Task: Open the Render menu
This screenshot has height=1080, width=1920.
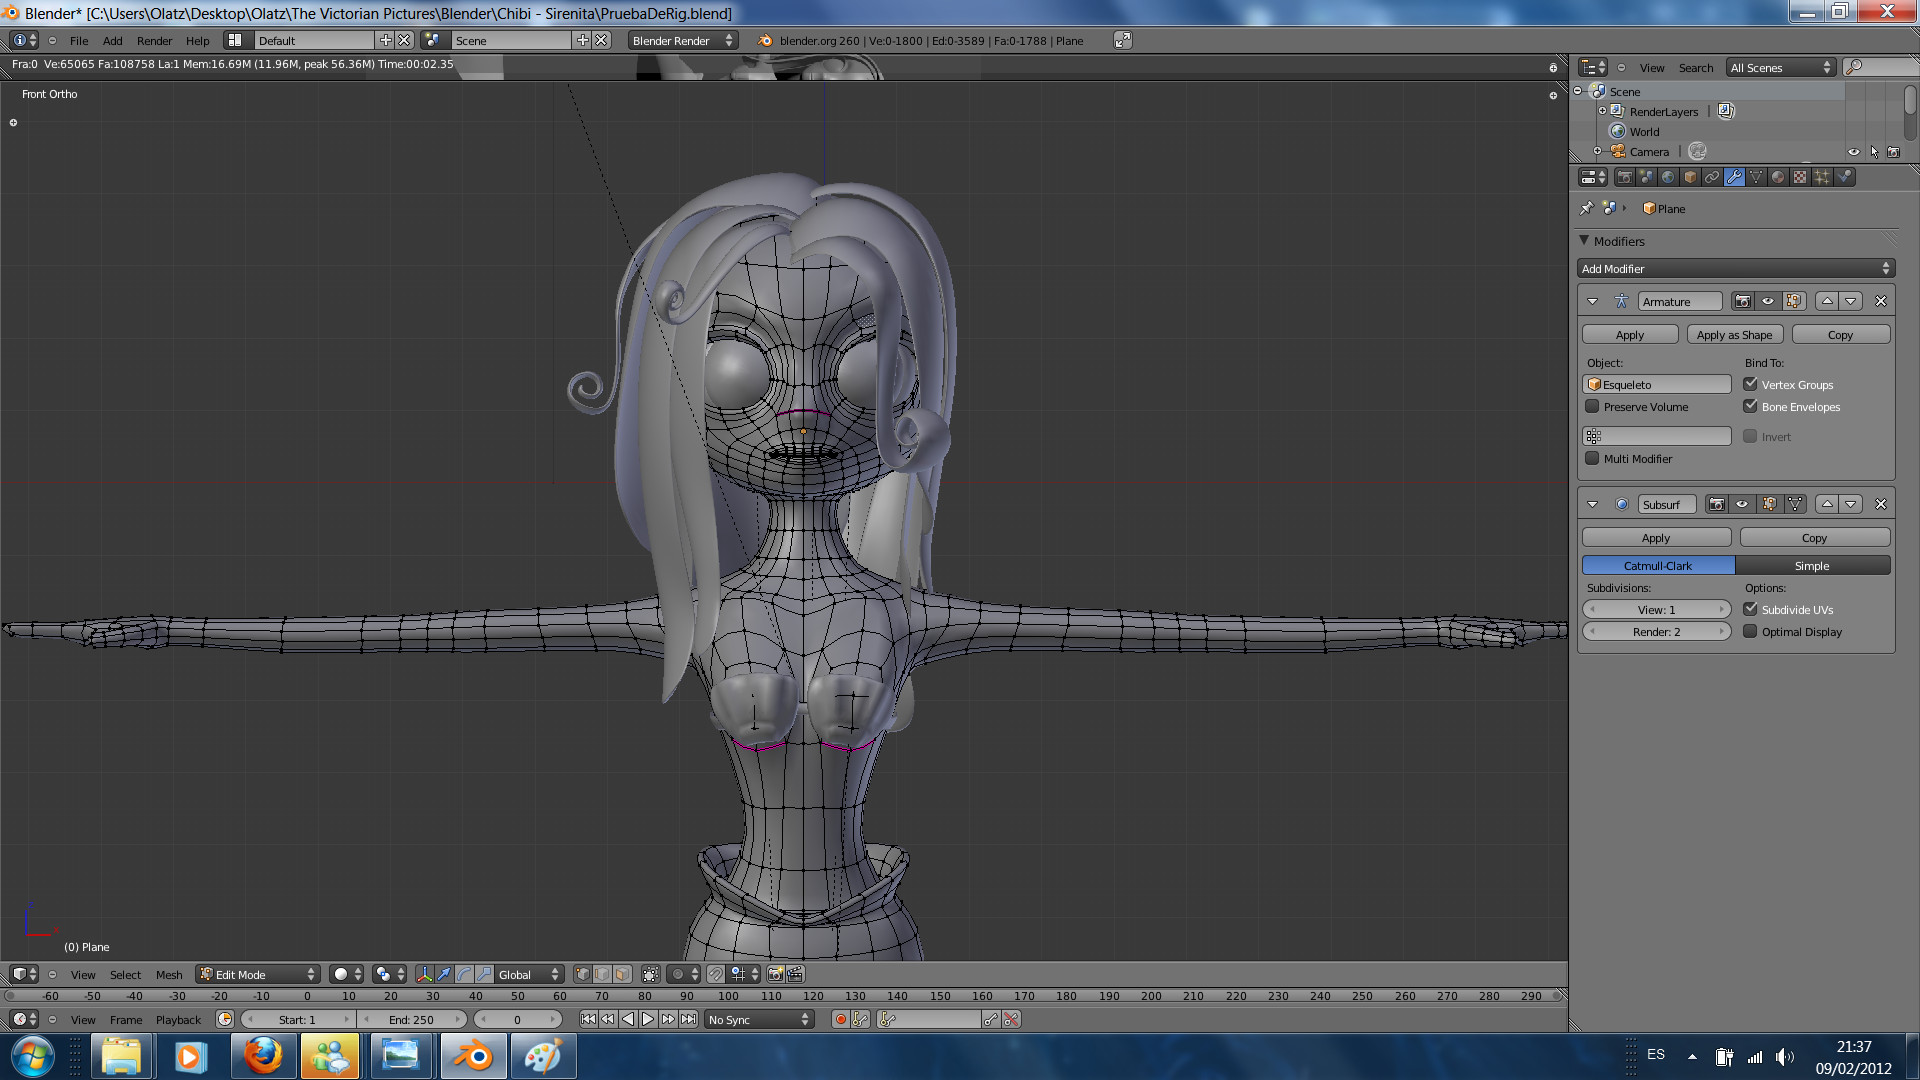Action: pos(154,41)
